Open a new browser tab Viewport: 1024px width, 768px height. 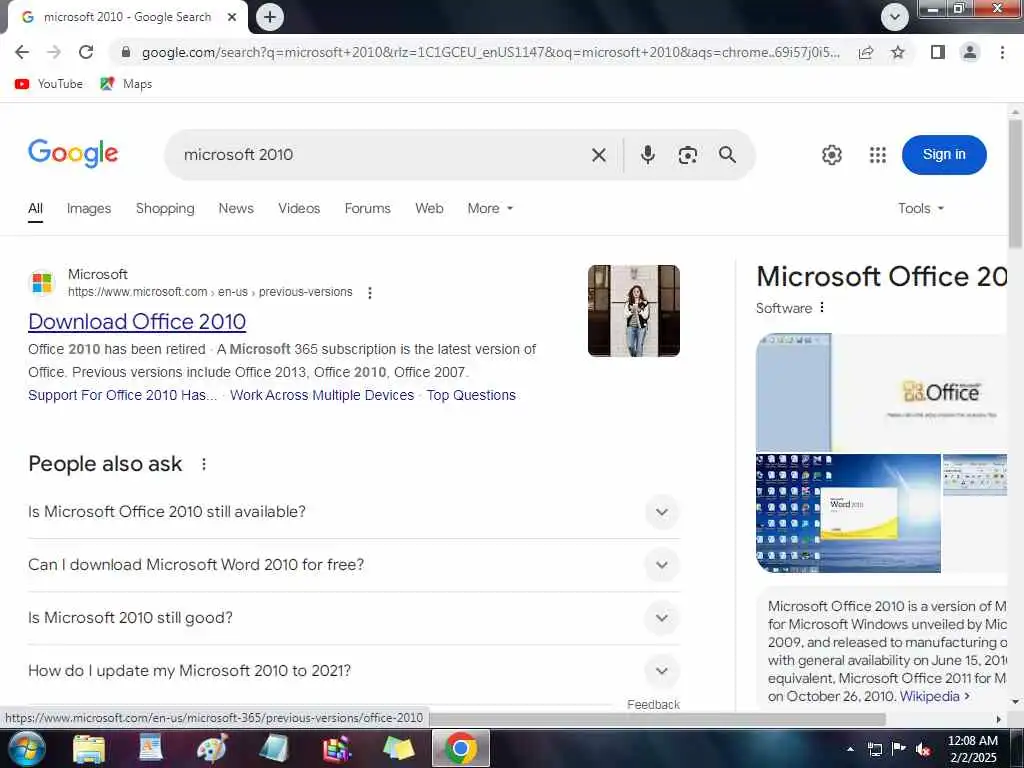pyautogui.click(x=270, y=17)
